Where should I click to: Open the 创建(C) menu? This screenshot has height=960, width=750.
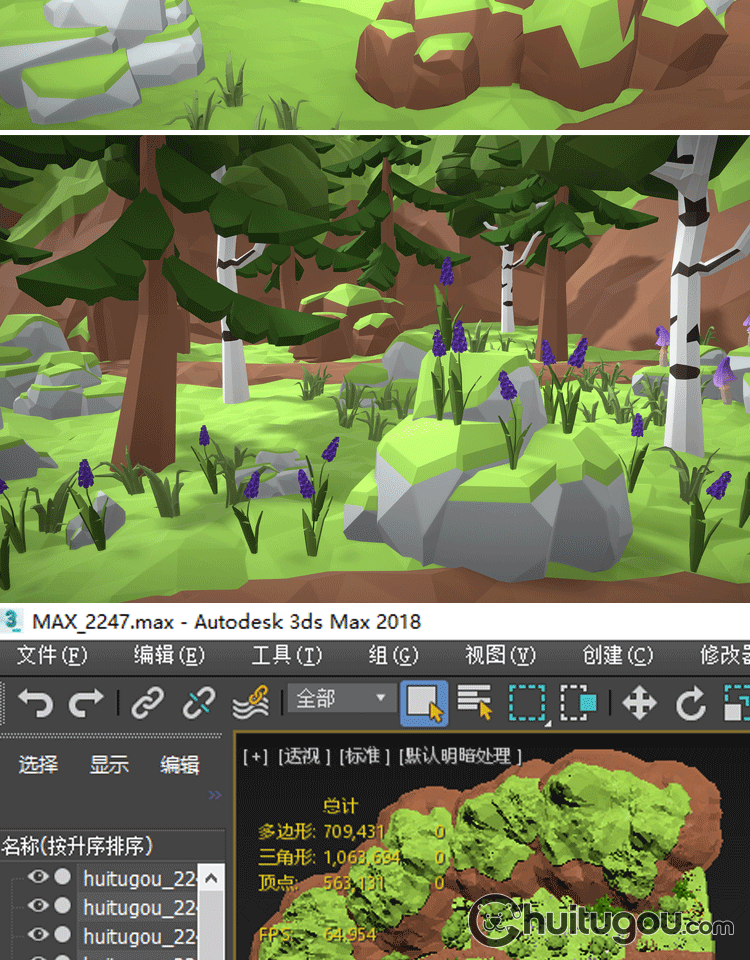click(x=617, y=655)
